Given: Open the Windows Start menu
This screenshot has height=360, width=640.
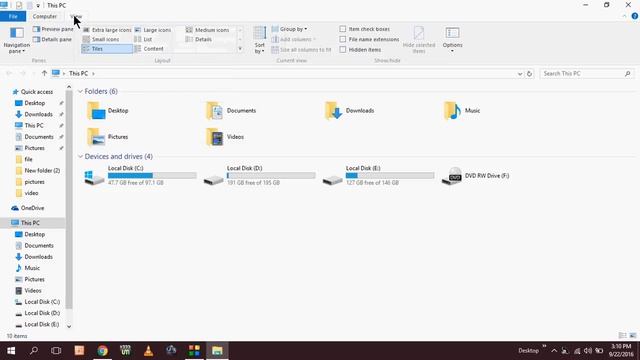Looking at the screenshot, I should (11, 351).
